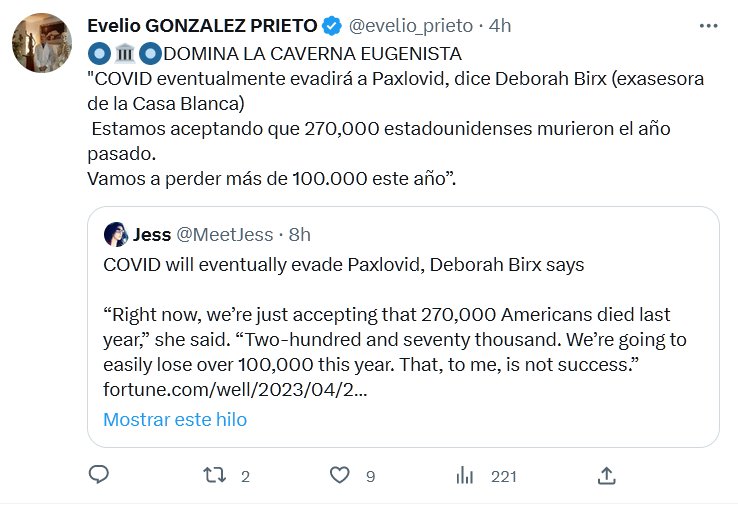Open Jess's small profile avatar
738x510 pixels.
[115, 235]
